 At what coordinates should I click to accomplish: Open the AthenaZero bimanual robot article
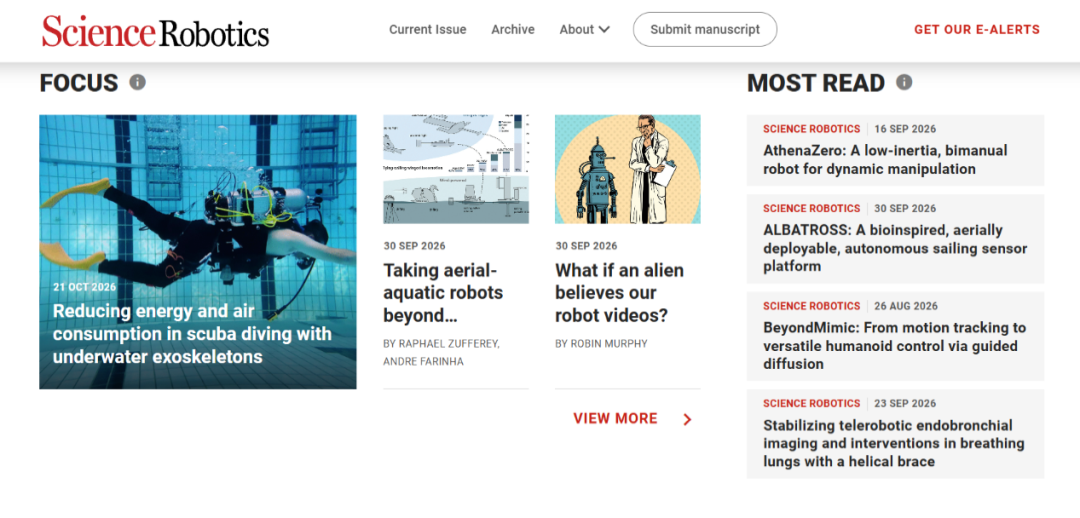(885, 160)
